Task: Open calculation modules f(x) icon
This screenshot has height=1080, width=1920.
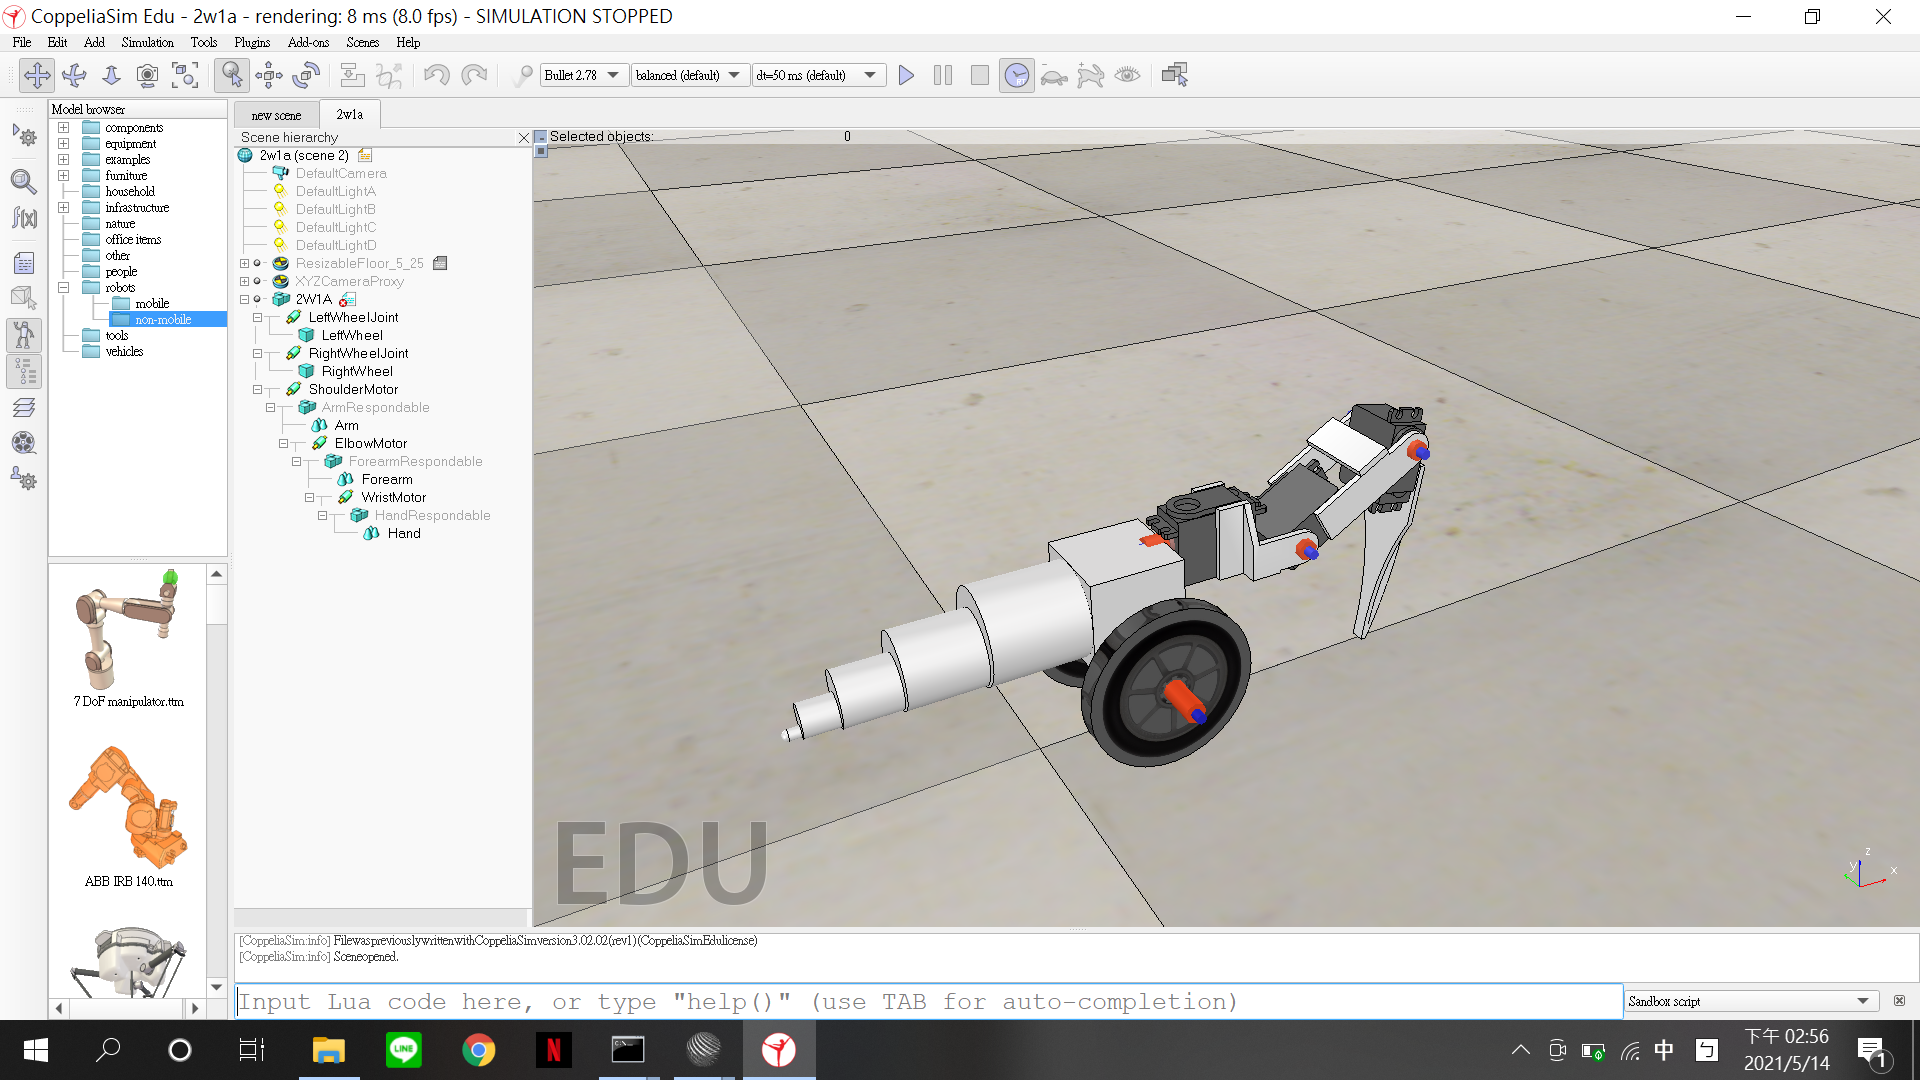Action: 24,217
